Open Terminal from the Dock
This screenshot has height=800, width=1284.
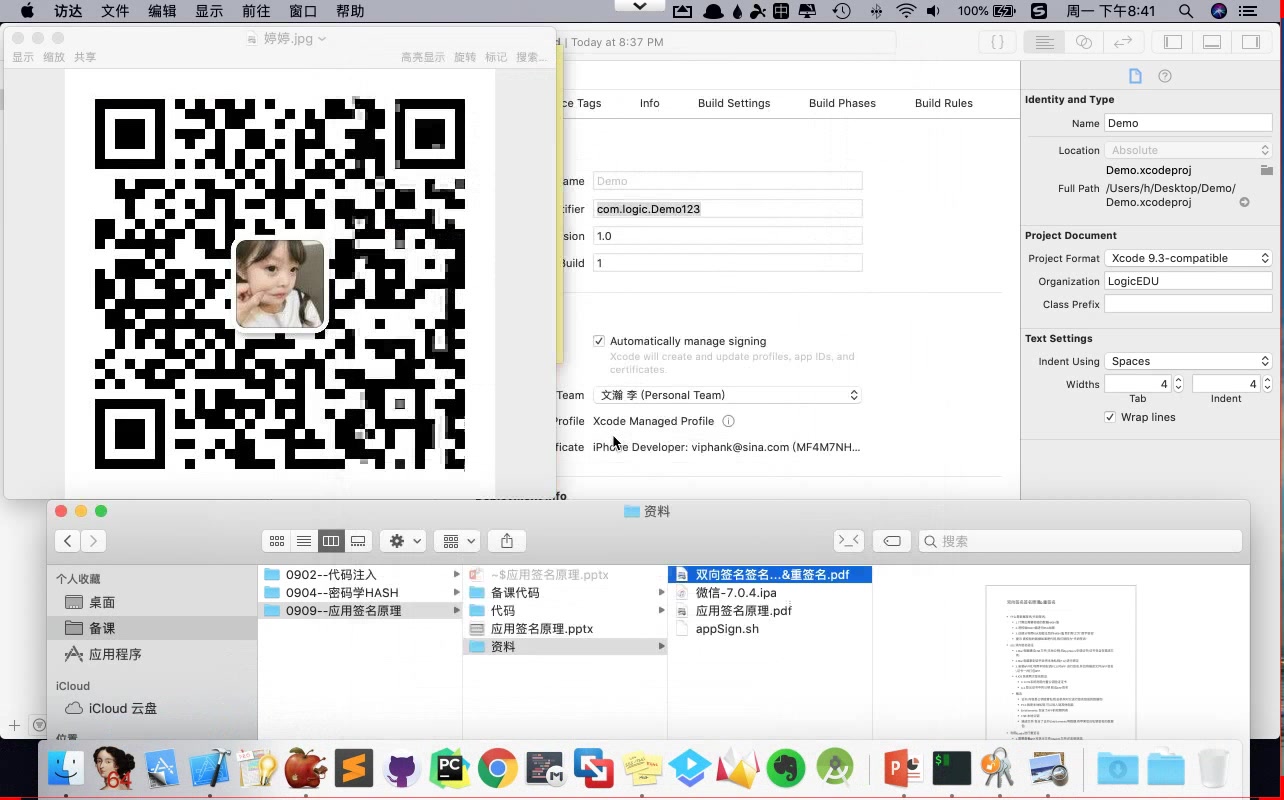(951, 769)
